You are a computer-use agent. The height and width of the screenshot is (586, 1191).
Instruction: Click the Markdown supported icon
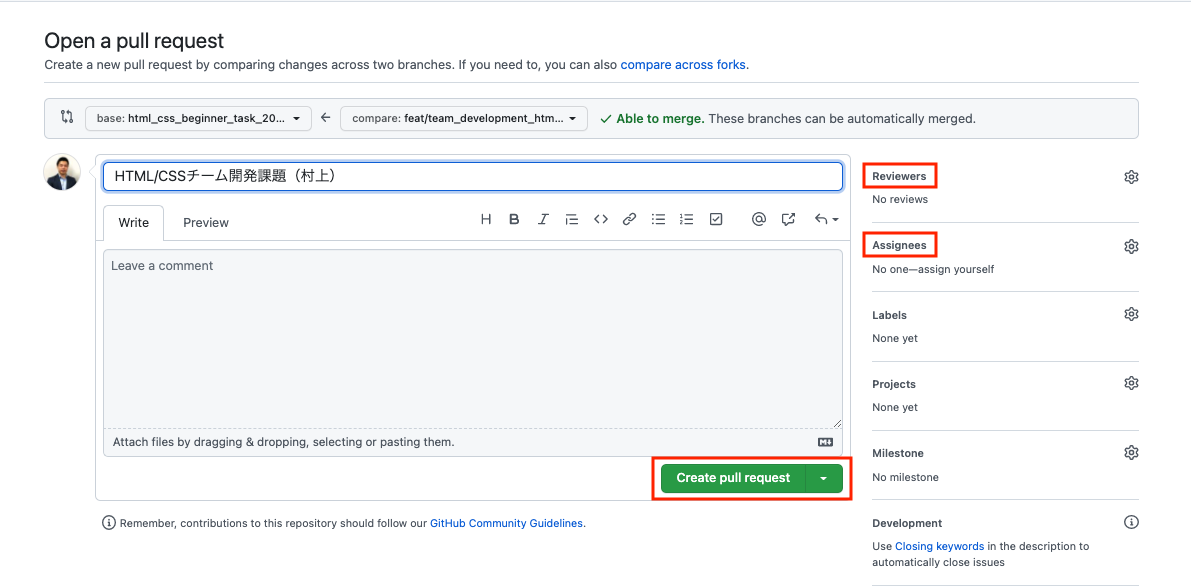coord(826,442)
